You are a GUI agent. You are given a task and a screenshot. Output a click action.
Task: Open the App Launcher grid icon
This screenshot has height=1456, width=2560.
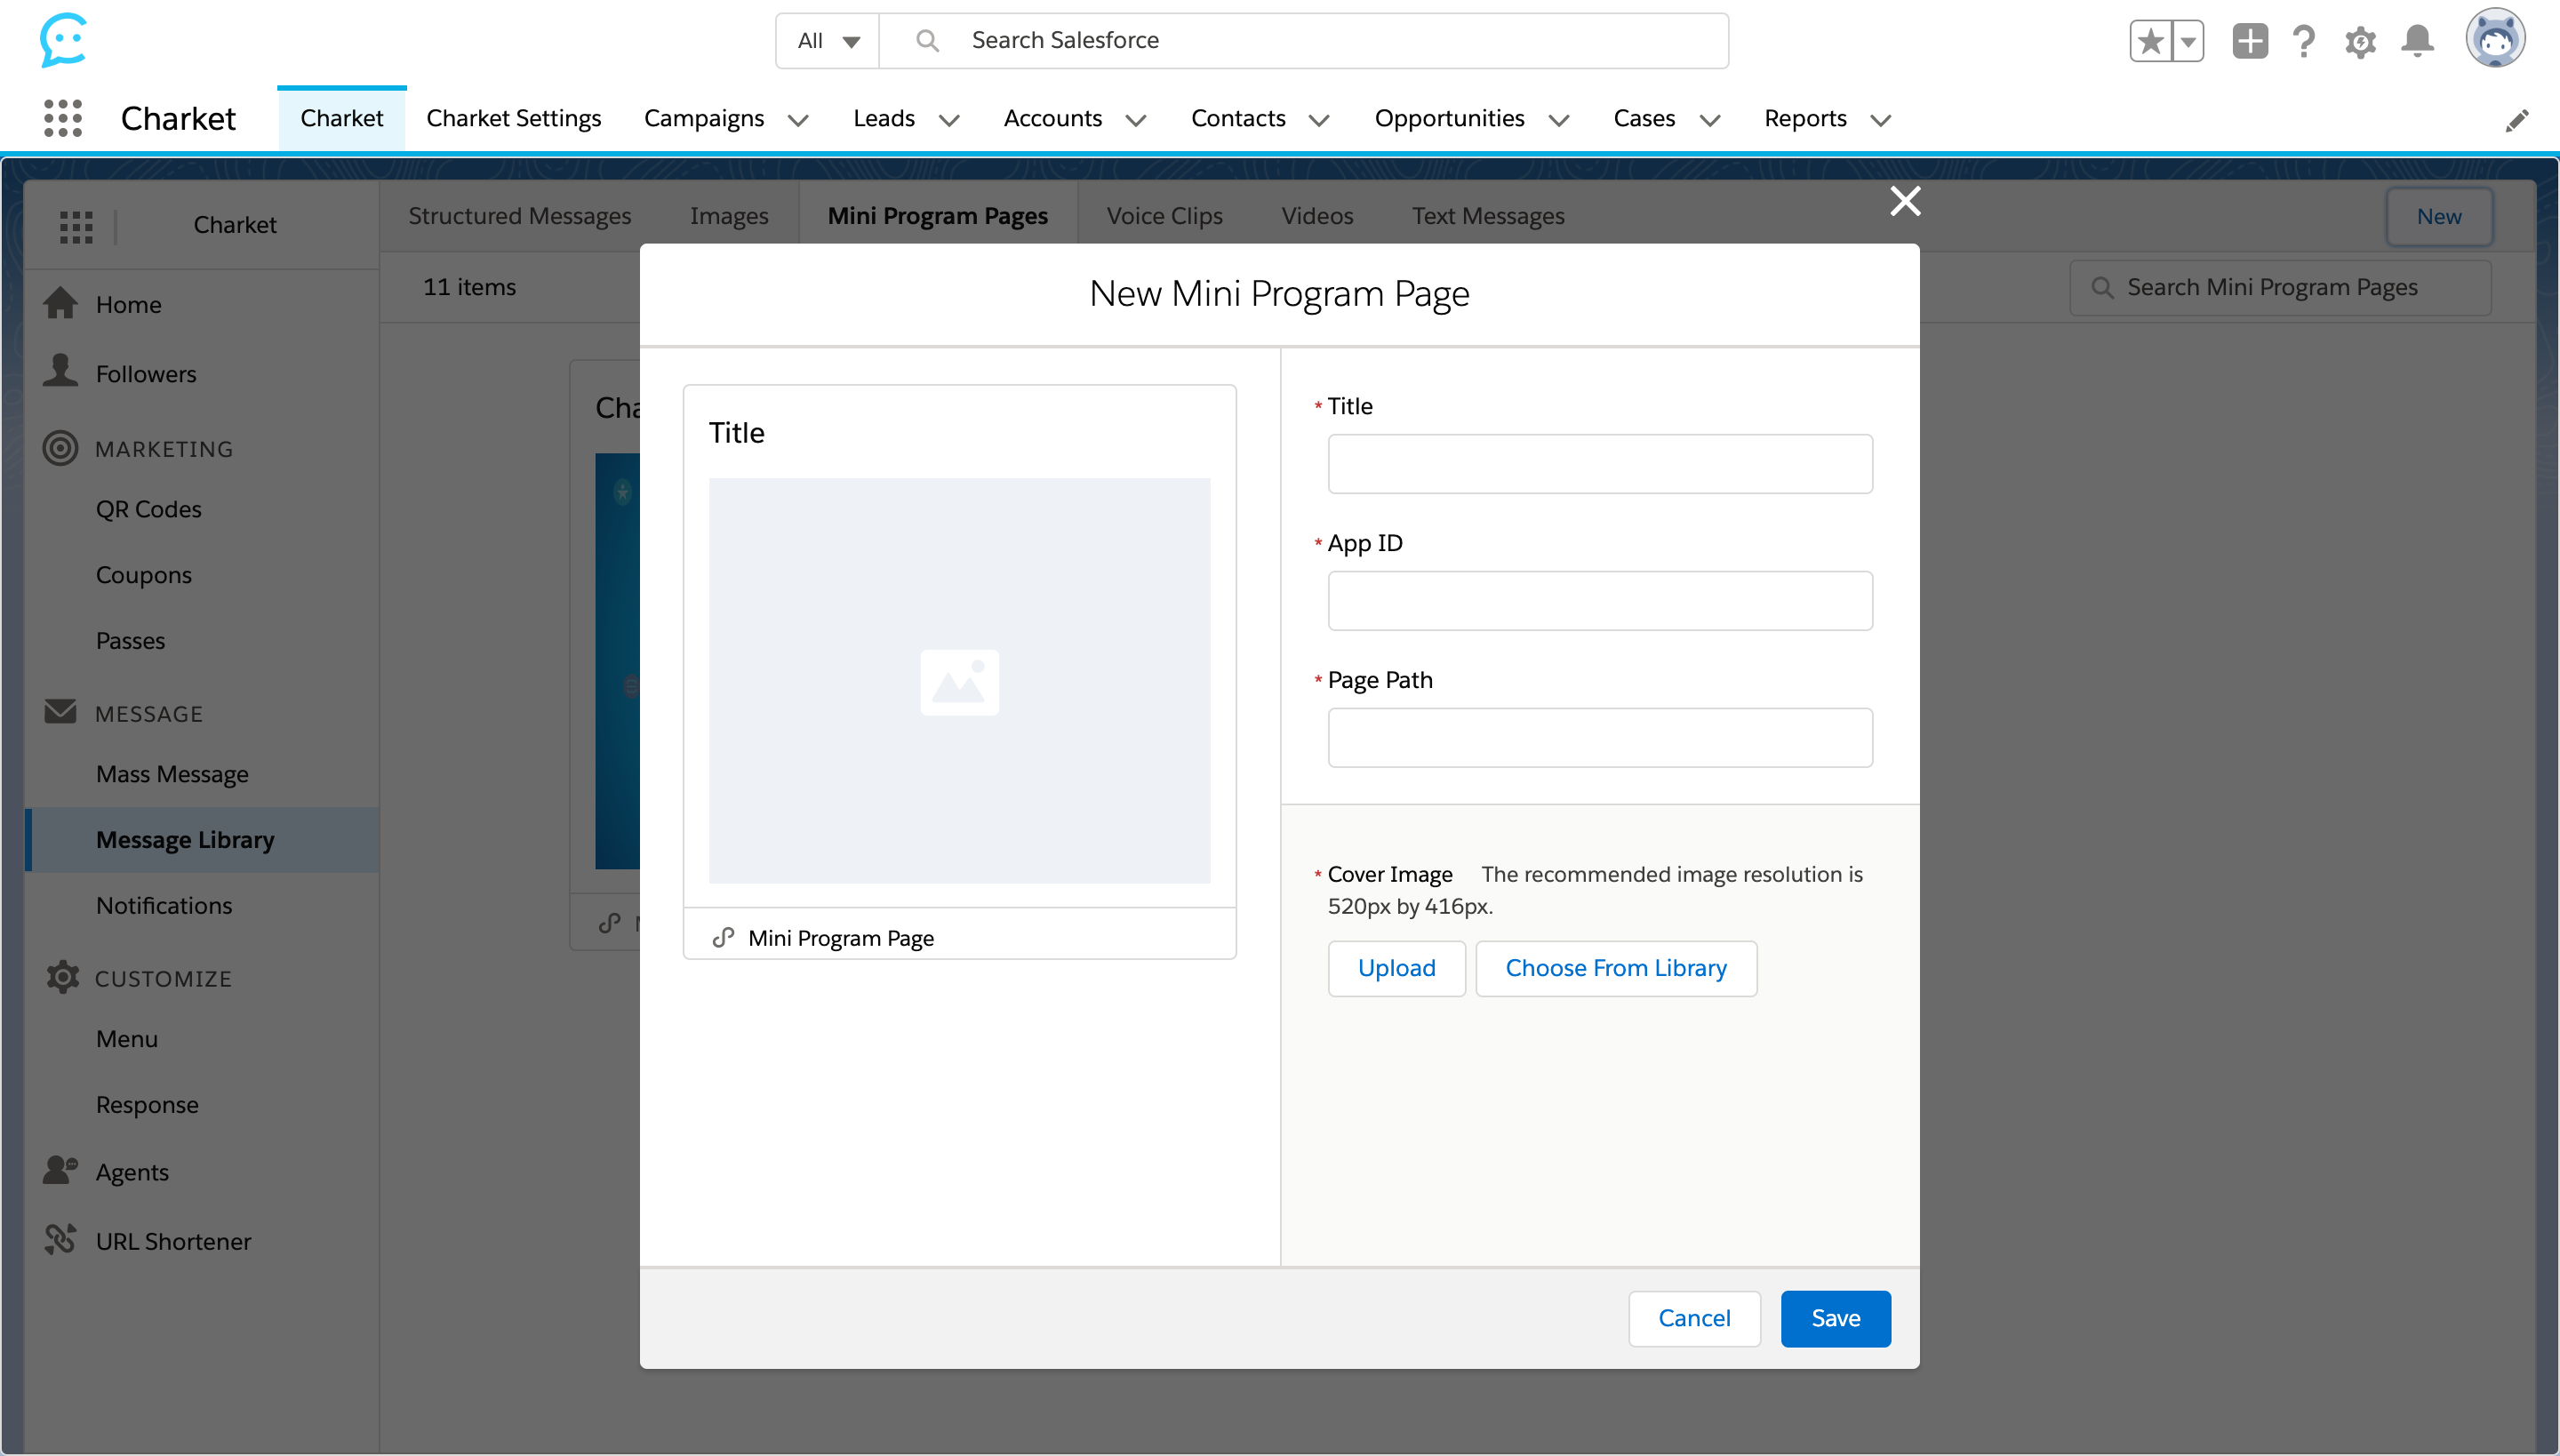coord(63,118)
